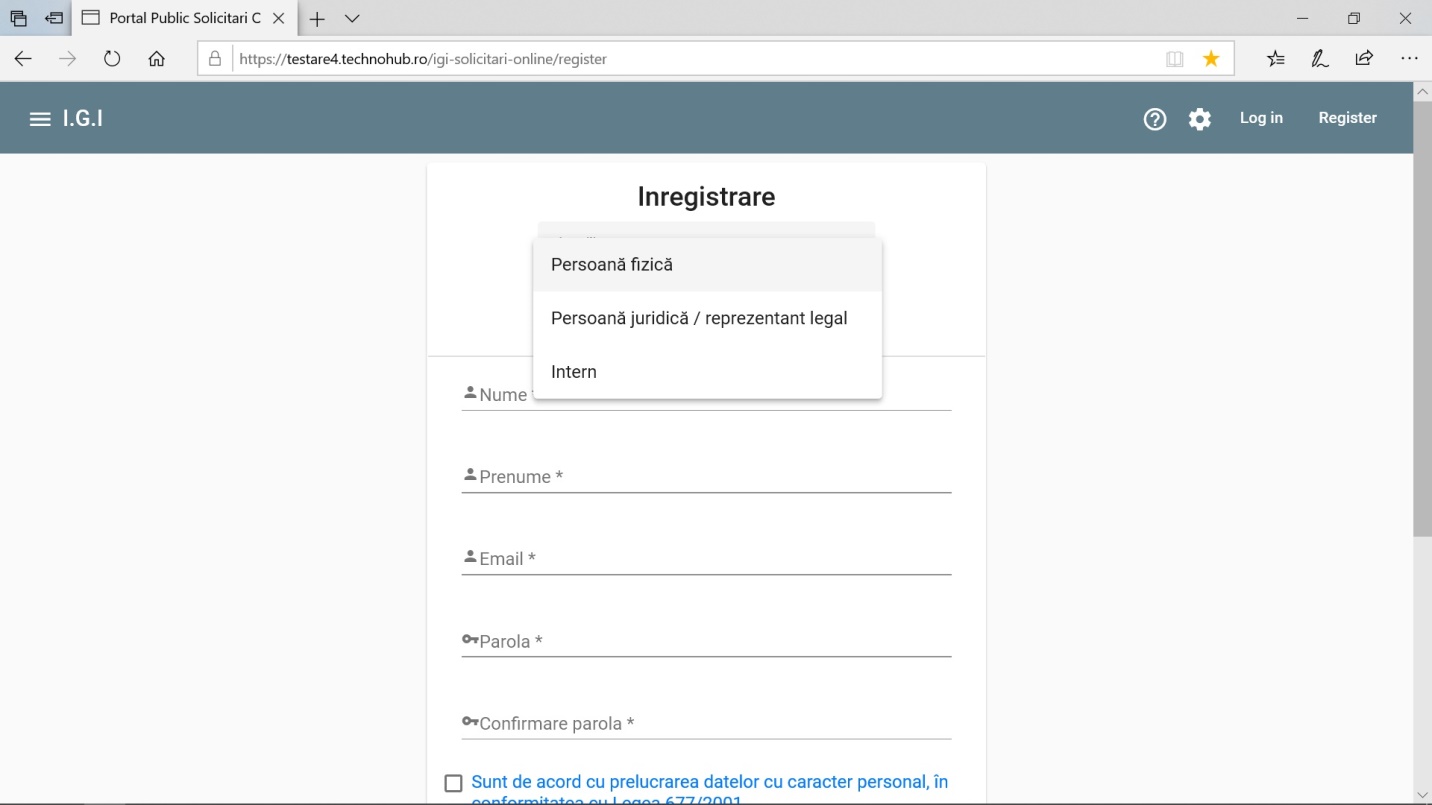
Task: Select Intern option
Action: click(x=708, y=372)
